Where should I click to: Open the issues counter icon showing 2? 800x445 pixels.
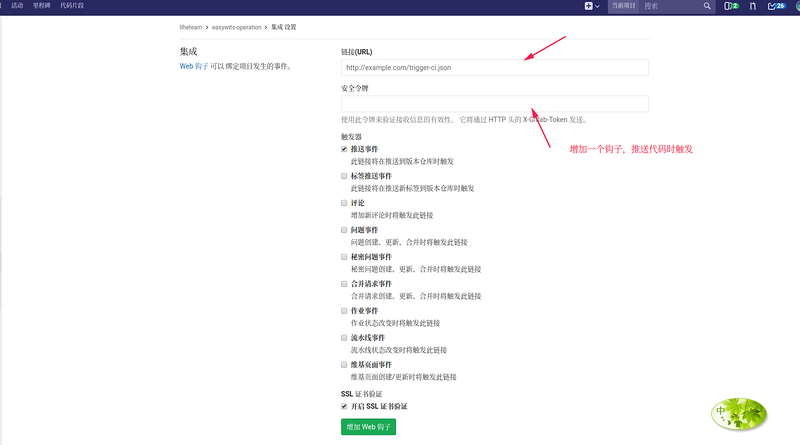click(731, 6)
